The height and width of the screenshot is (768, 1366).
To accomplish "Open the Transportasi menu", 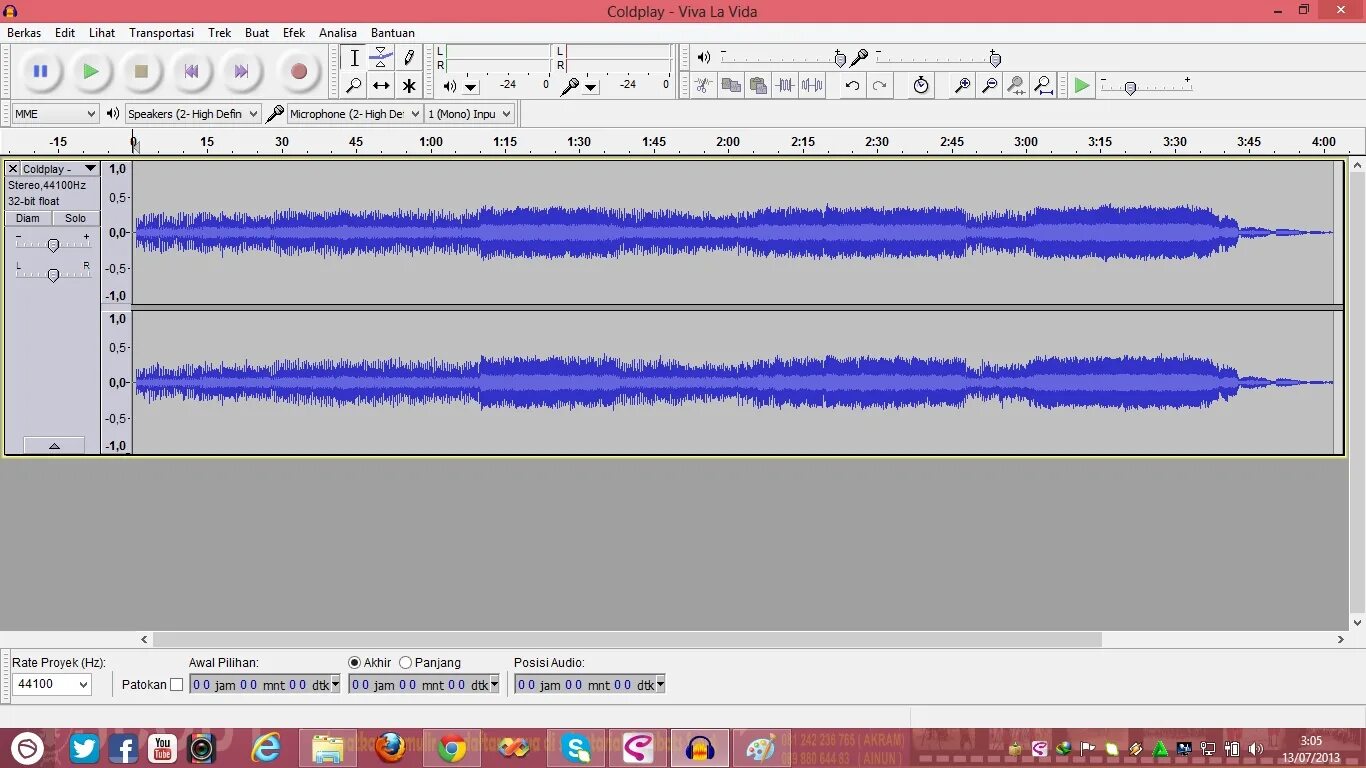I will 162,33.
